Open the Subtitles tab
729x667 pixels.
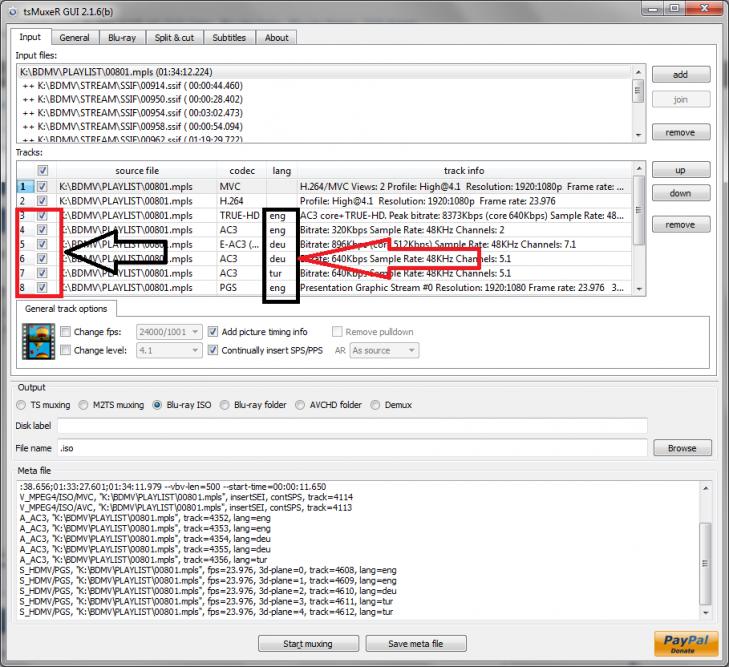click(x=229, y=38)
